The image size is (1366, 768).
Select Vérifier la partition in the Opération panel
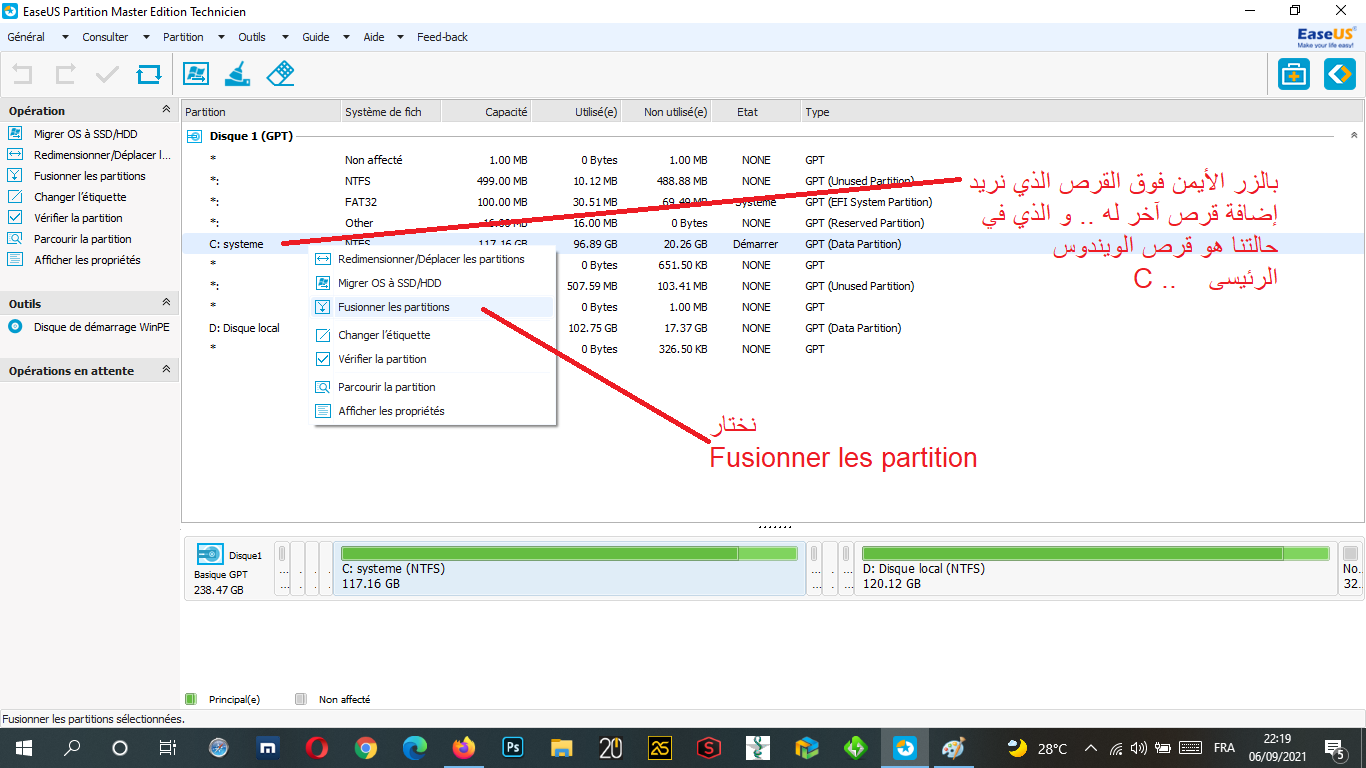pos(65,218)
